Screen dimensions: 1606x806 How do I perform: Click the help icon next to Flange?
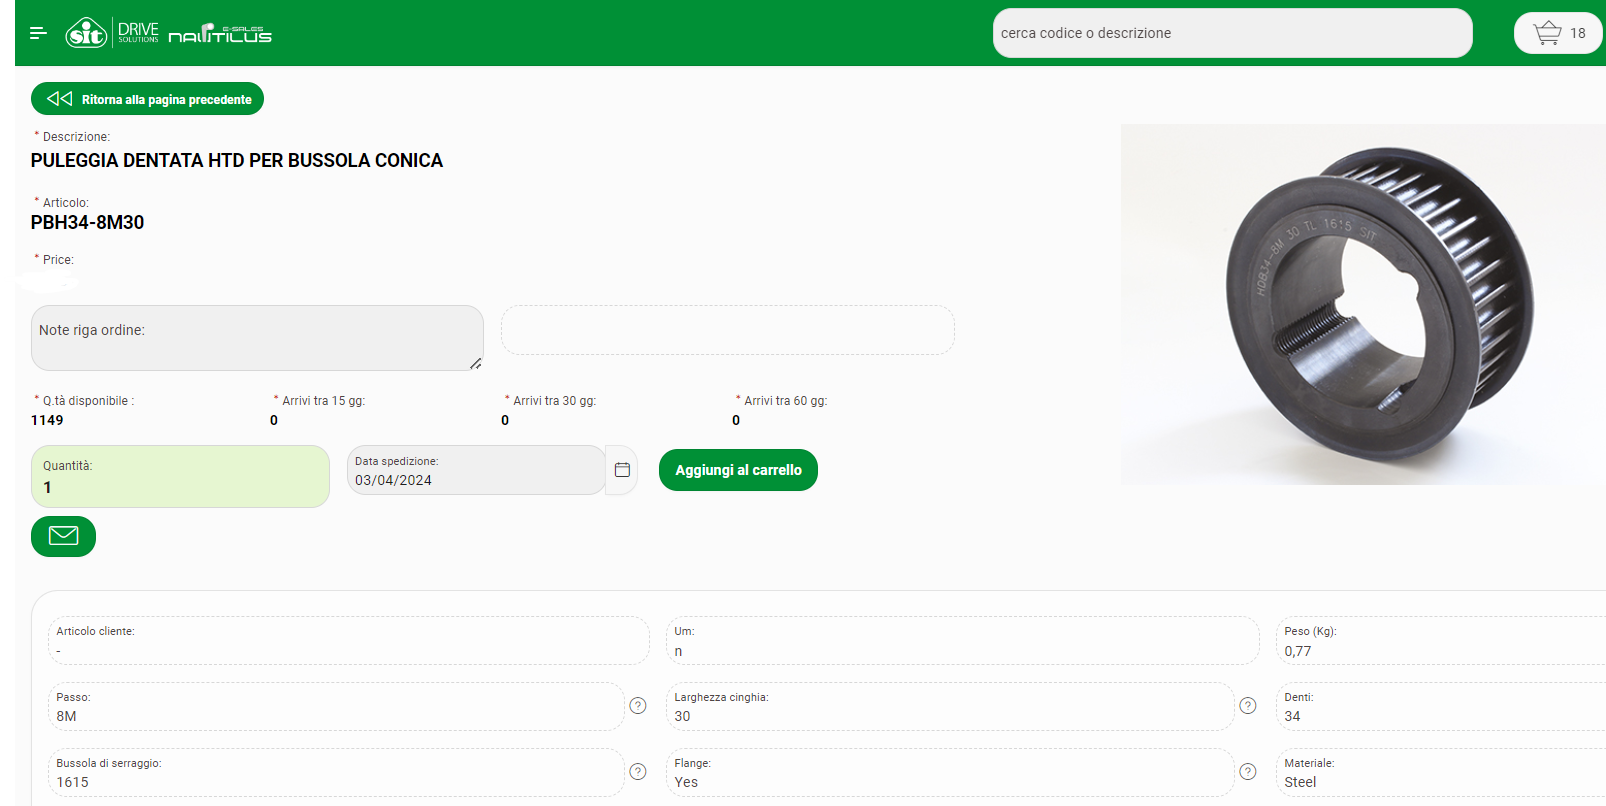coord(1248,772)
